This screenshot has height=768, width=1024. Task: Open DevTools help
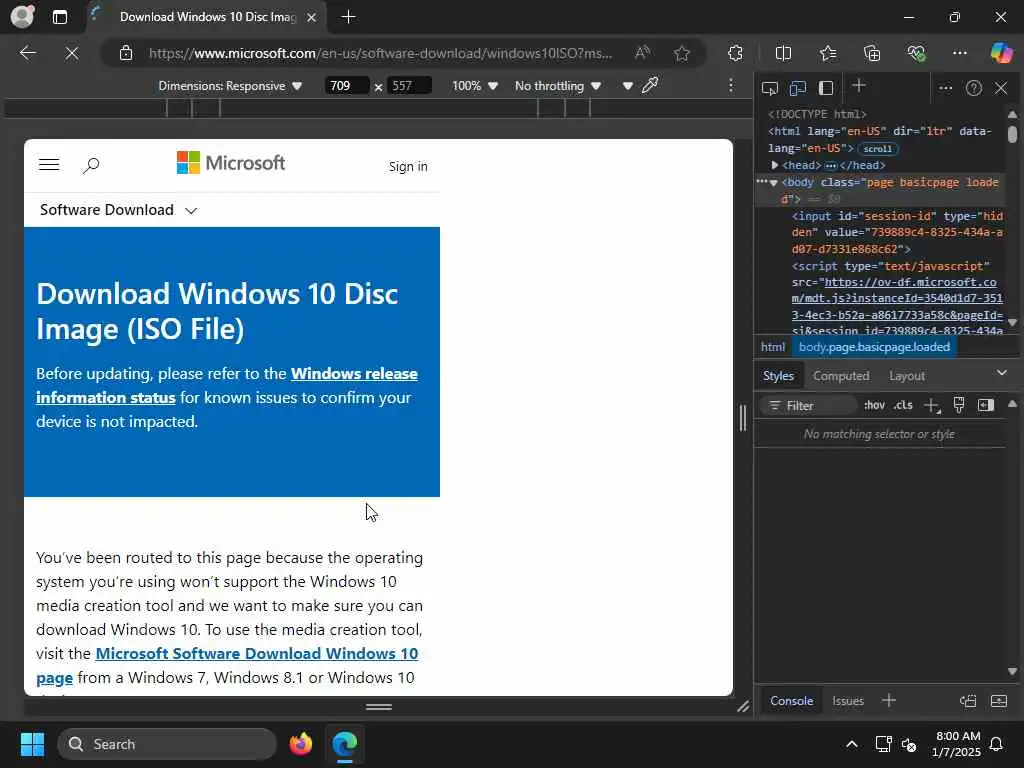point(974,88)
